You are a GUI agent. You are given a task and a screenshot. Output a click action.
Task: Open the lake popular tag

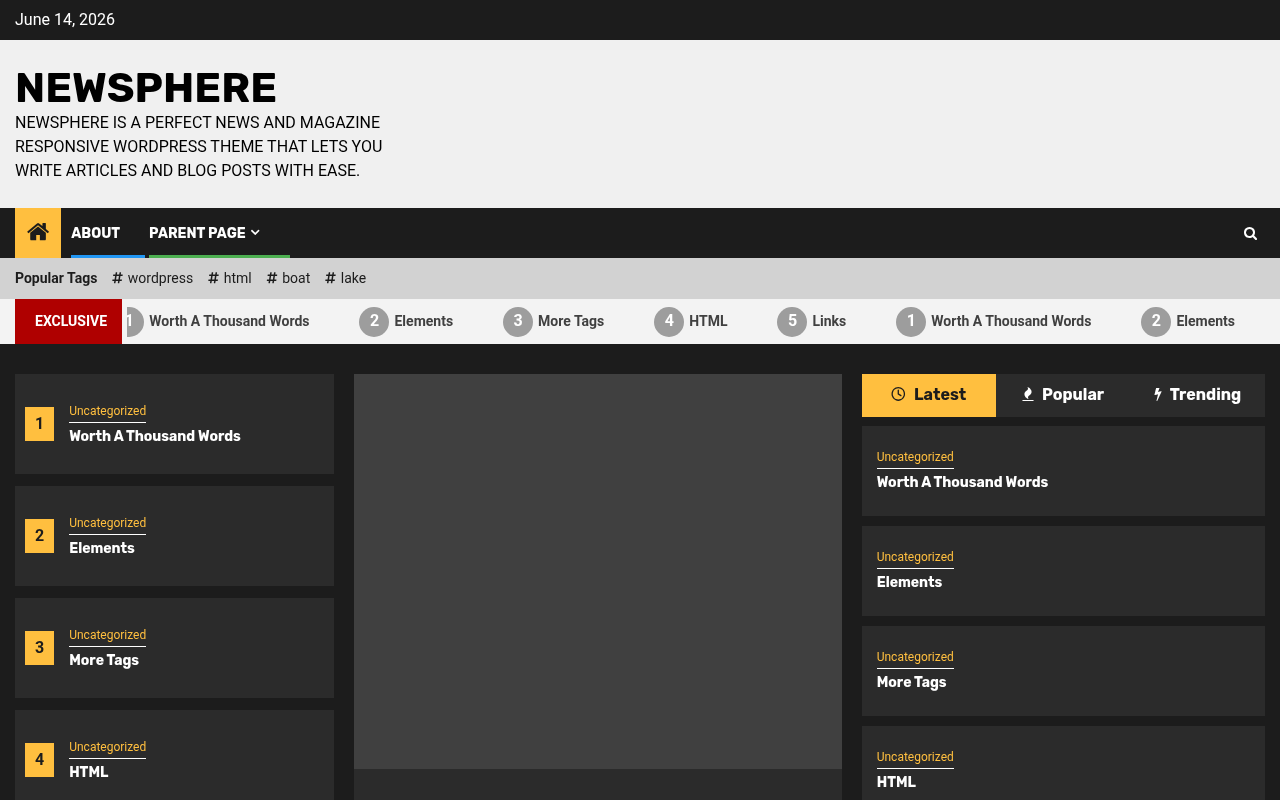tap(346, 278)
